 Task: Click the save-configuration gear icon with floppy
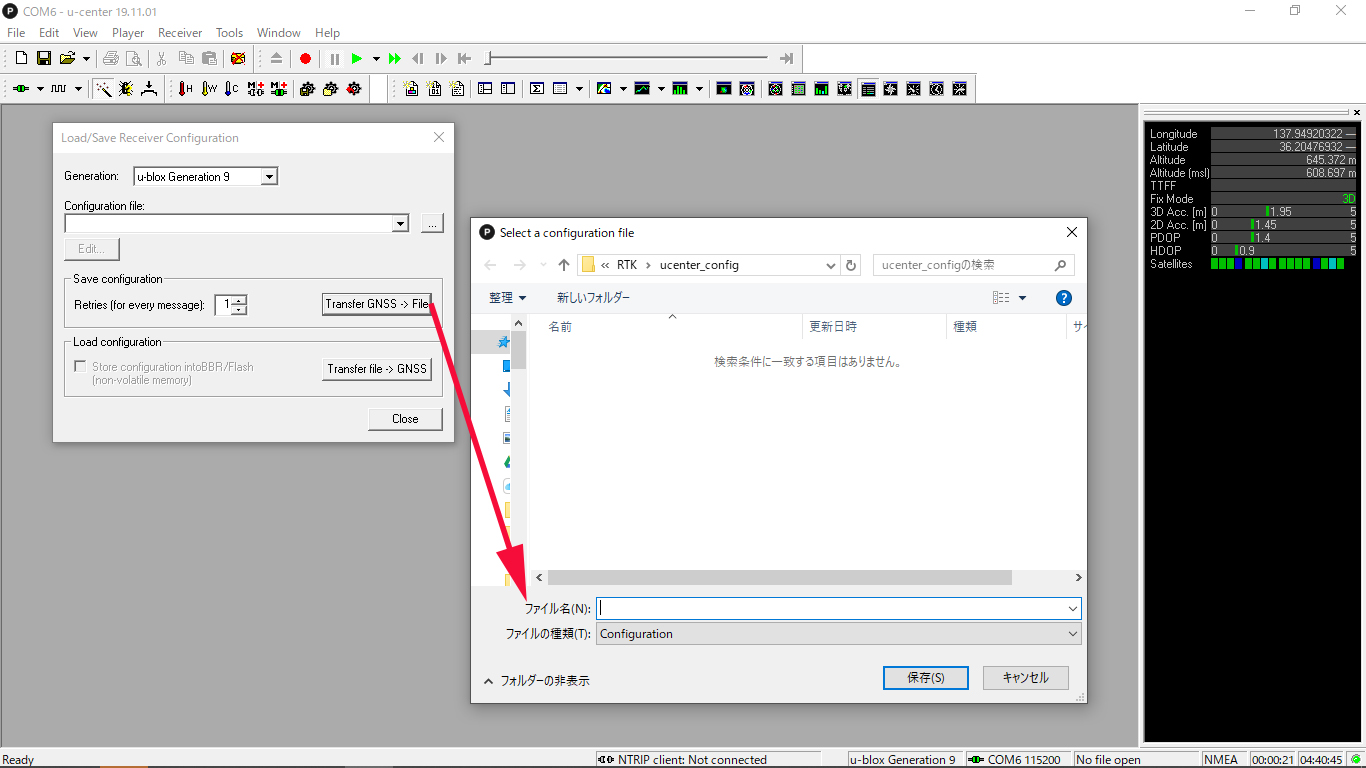[x=307, y=89]
